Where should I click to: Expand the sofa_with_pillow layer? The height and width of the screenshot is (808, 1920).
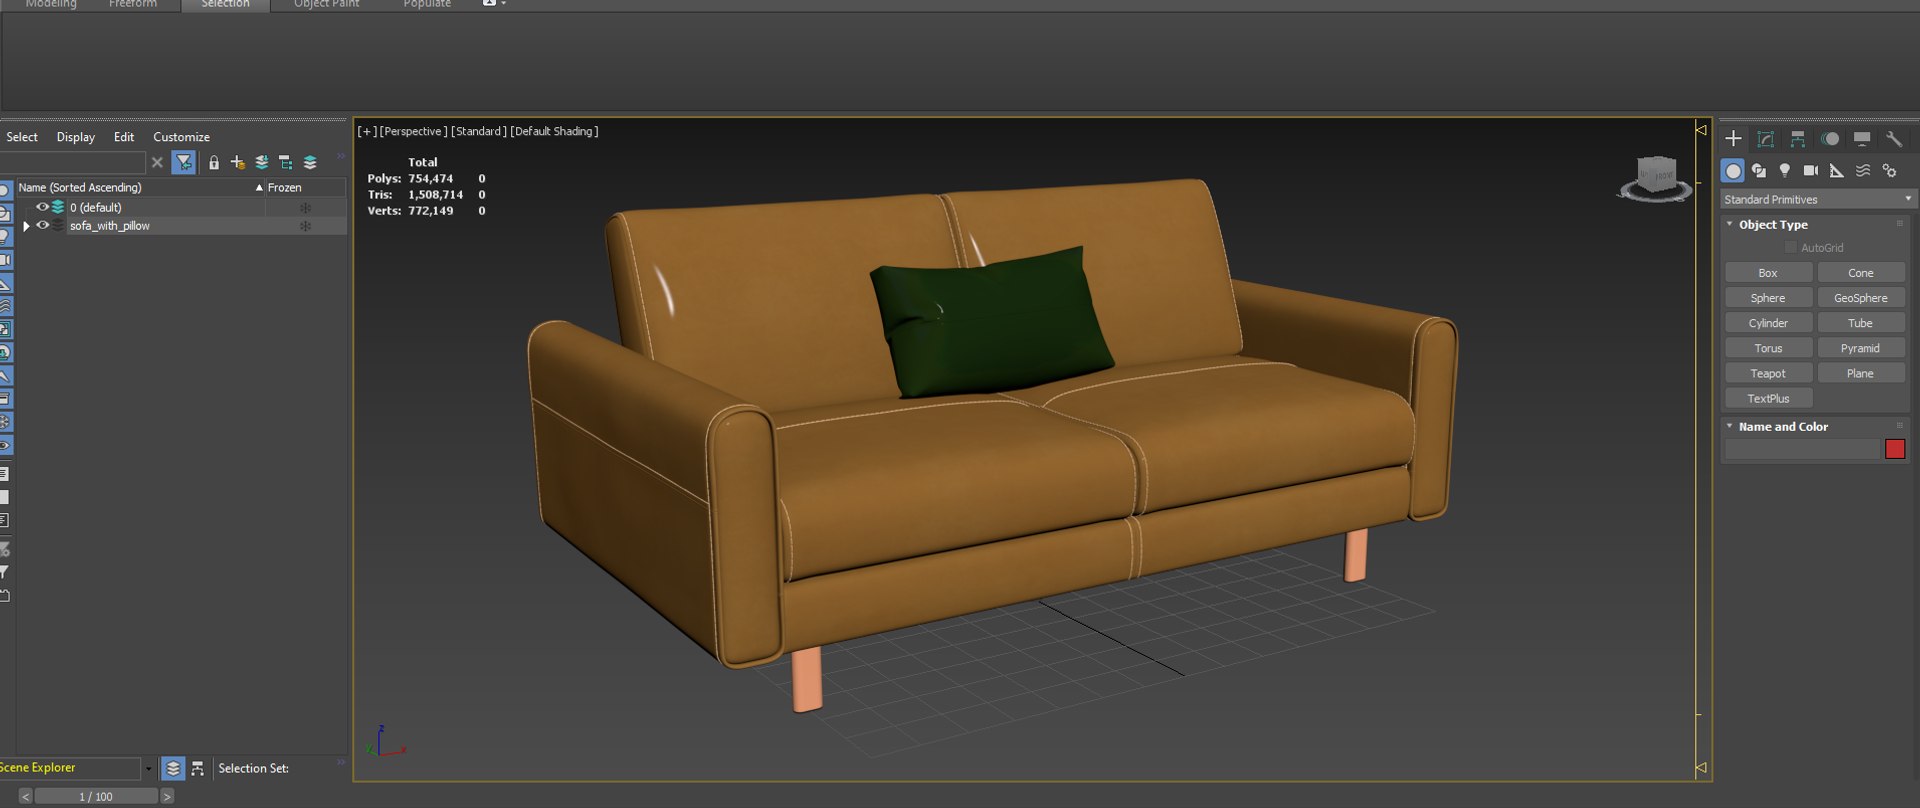point(26,226)
